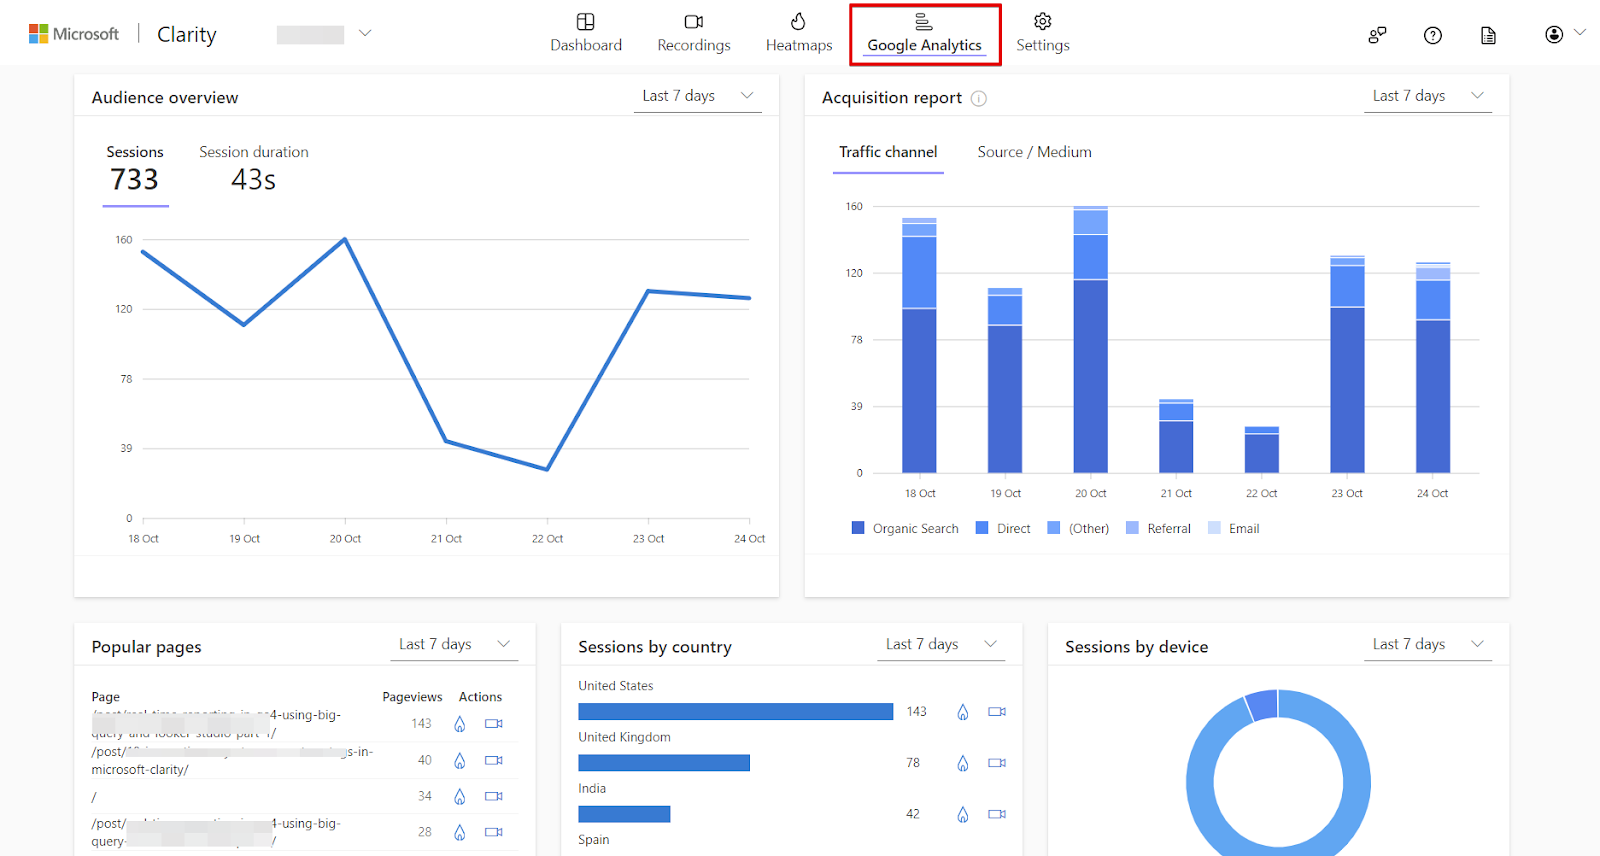The width and height of the screenshot is (1600, 856).
Task: Click the Clarity product name
Action: (187, 34)
